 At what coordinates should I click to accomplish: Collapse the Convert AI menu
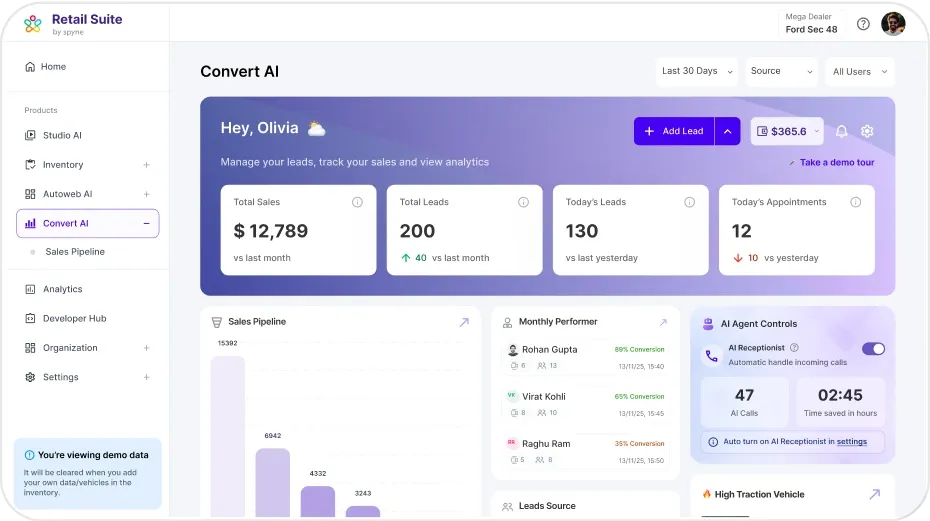point(147,224)
